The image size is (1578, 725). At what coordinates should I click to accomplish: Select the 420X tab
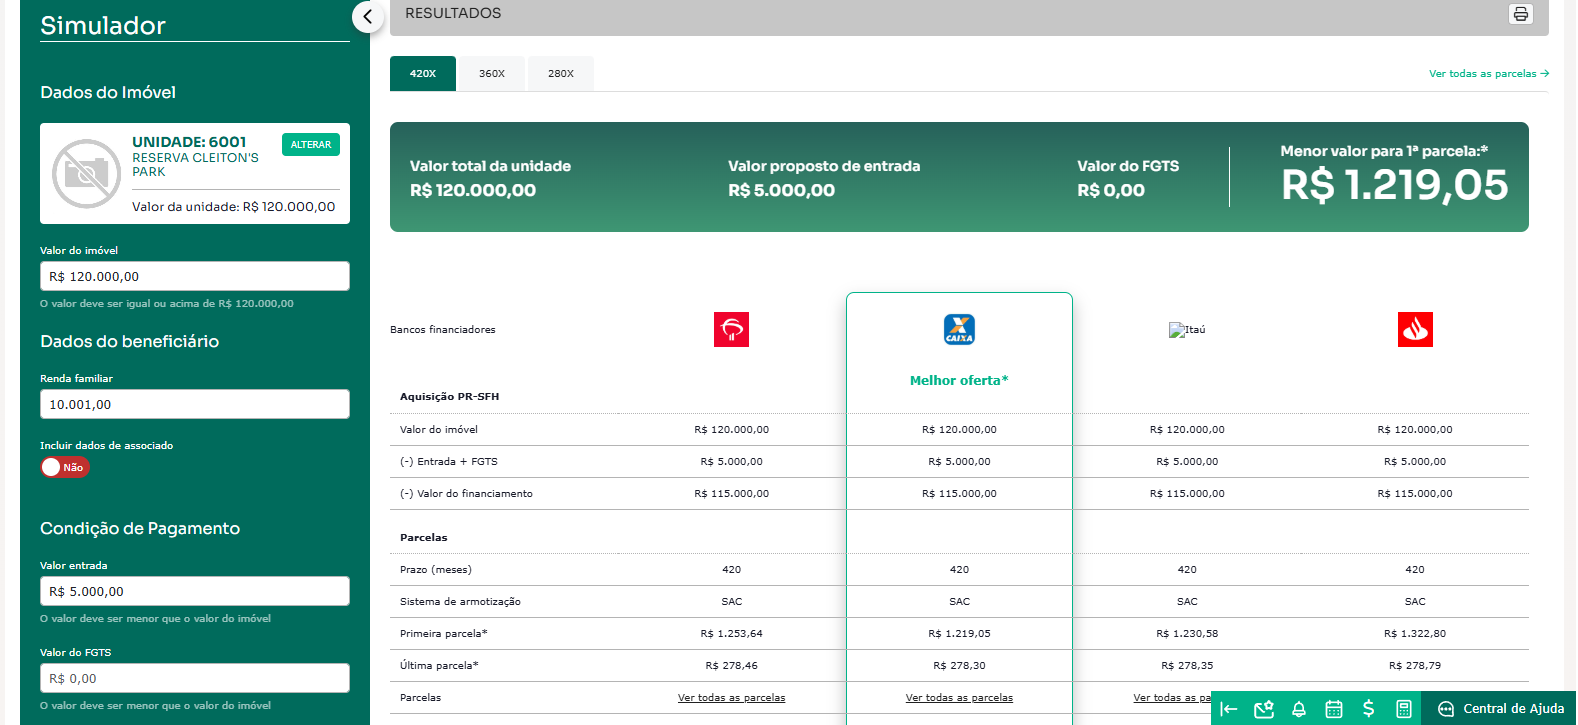423,74
